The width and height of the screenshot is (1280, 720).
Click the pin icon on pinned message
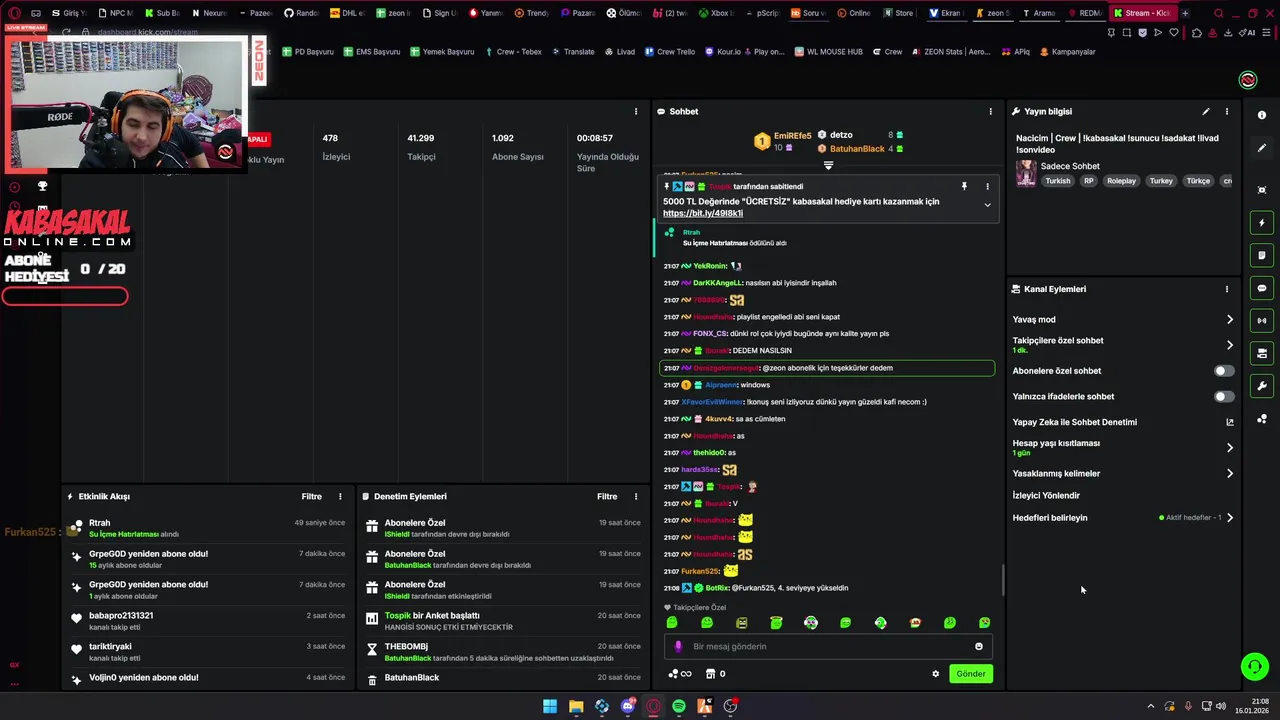click(964, 186)
